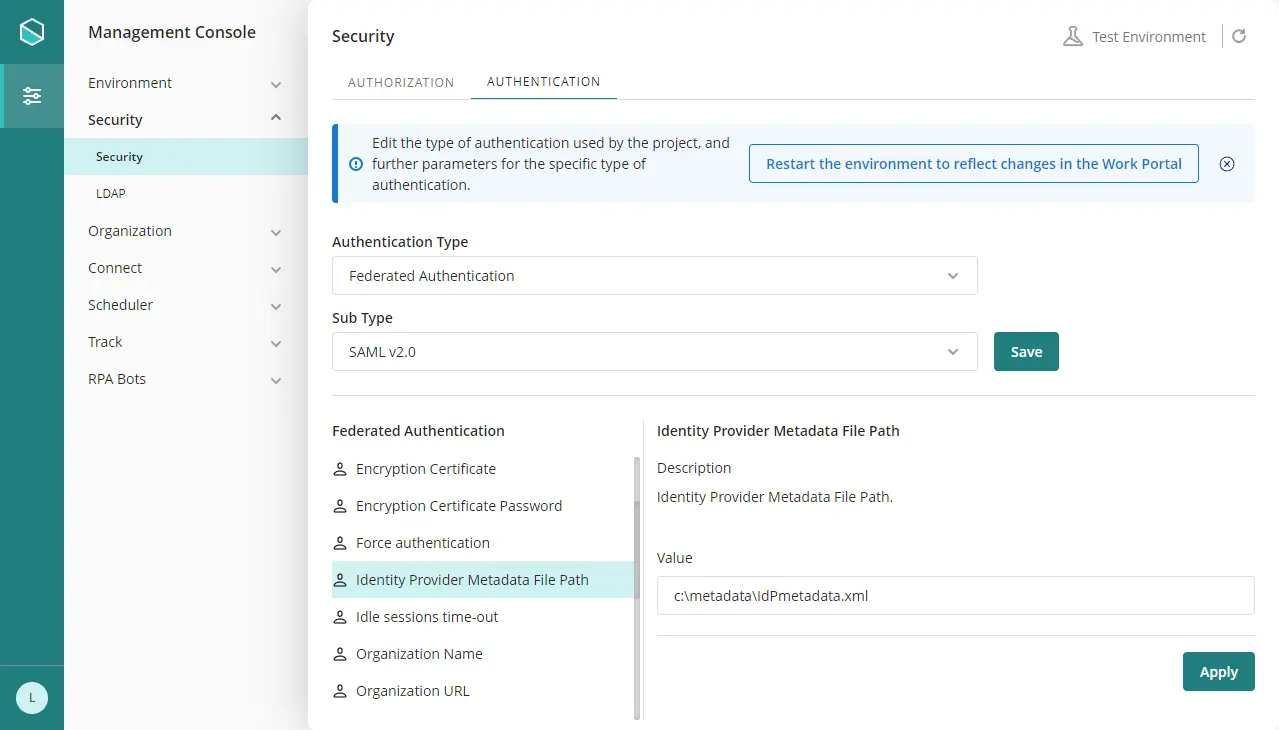Screen dimensions: 1279x730
Task: Click the icon beside Encryption Certificate Password
Action: point(340,506)
